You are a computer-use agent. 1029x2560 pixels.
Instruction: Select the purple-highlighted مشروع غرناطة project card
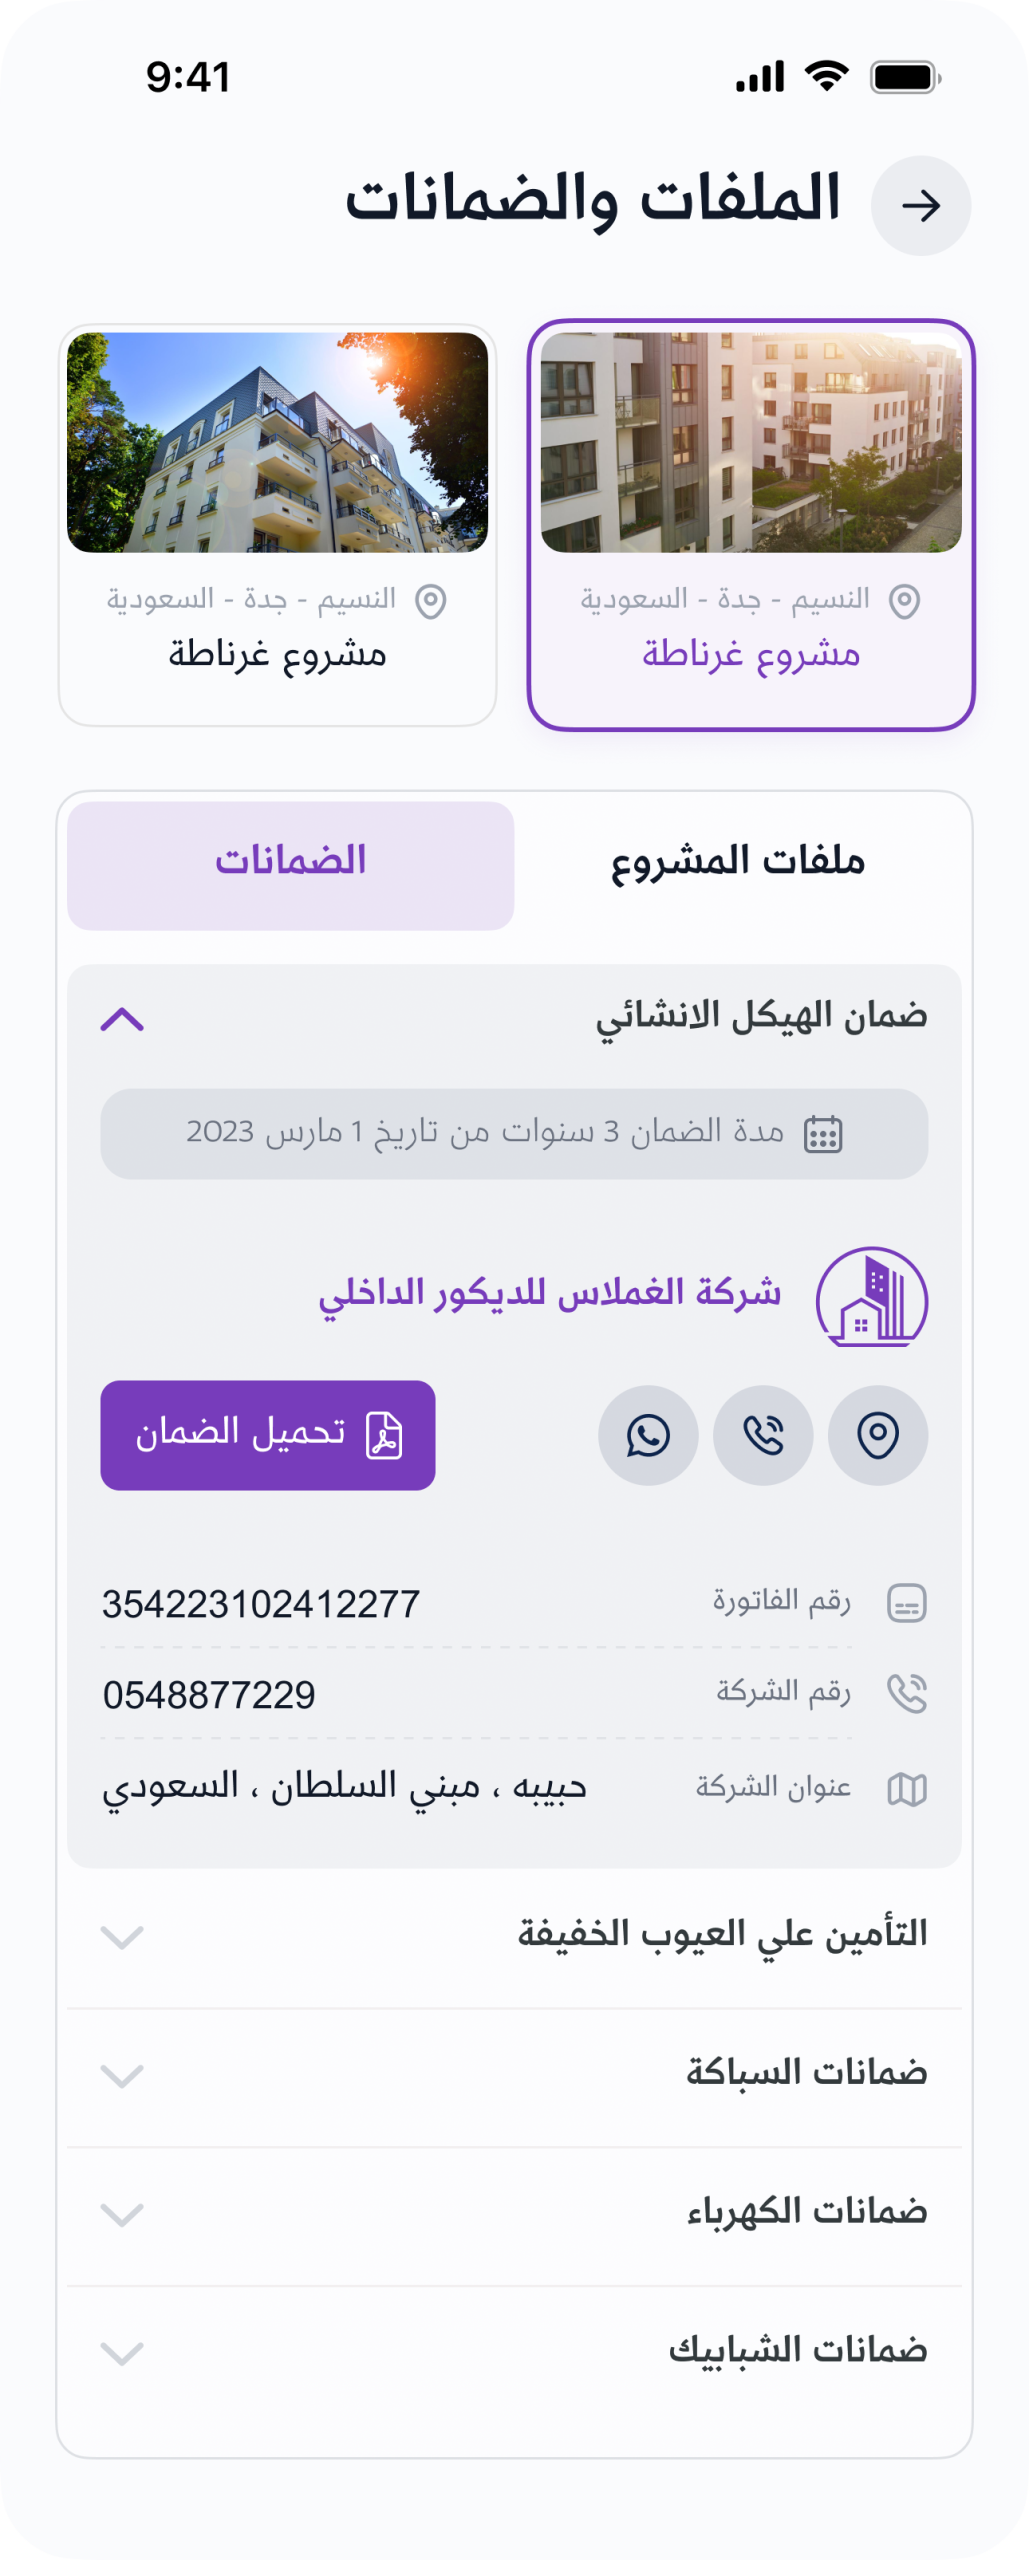(x=750, y=525)
